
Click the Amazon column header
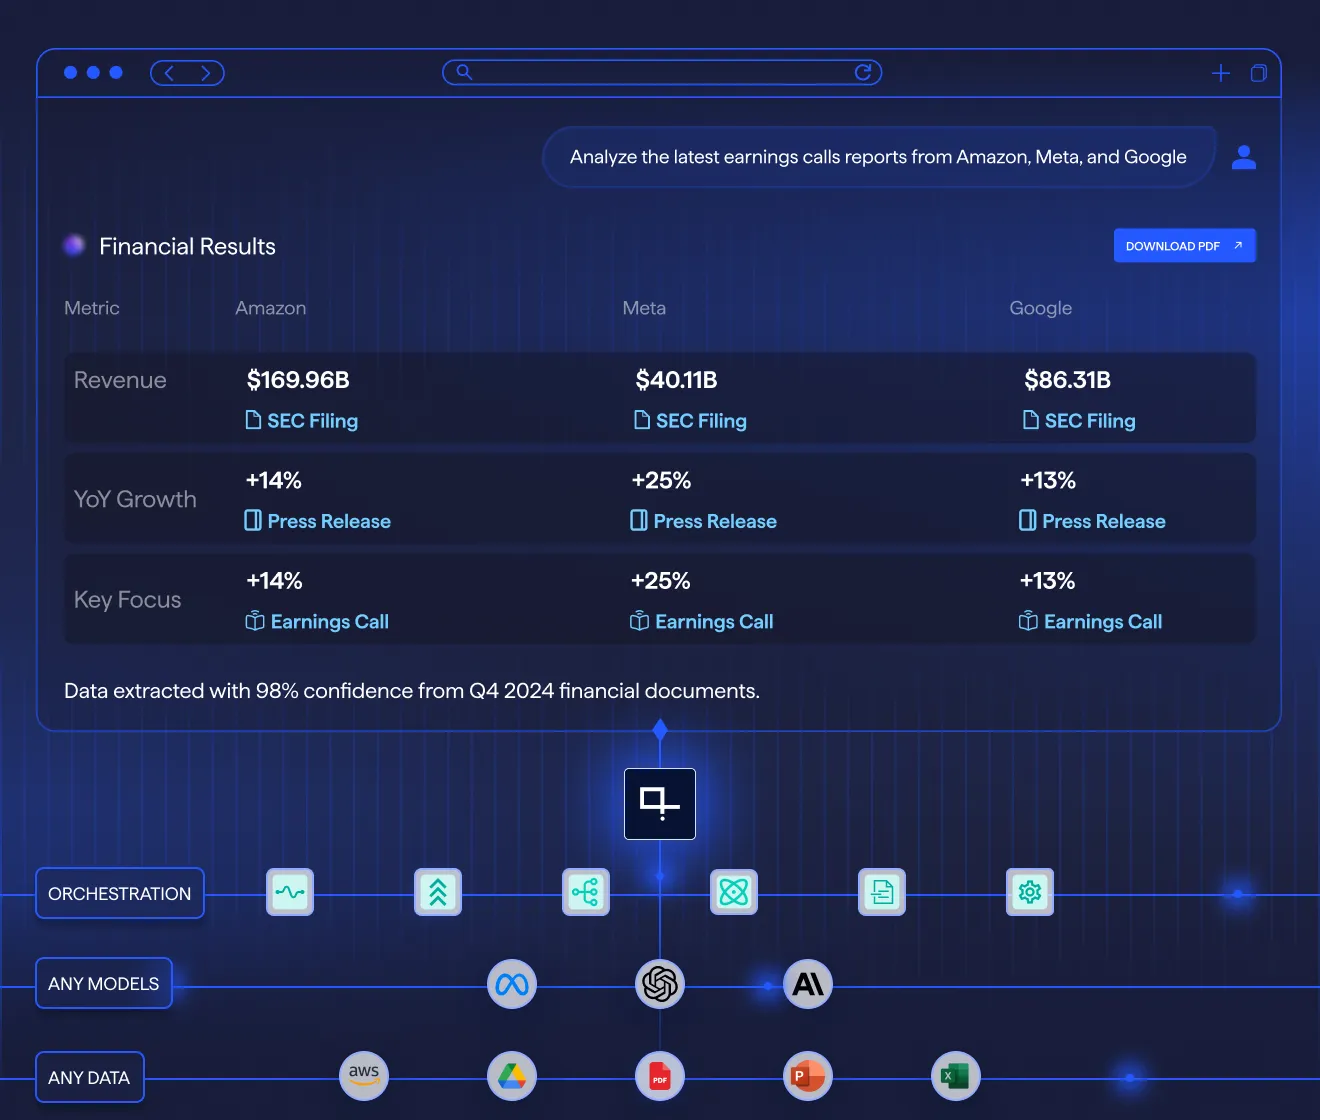pyautogui.click(x=271, y=308)
